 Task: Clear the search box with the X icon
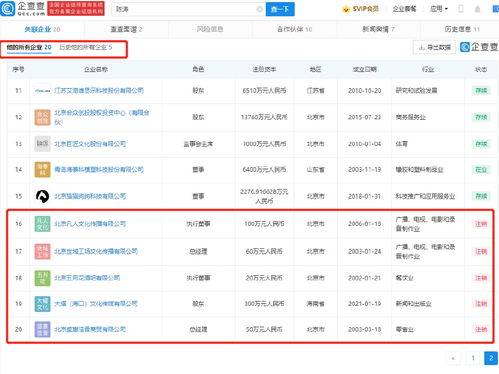click(x=259, y=9)
